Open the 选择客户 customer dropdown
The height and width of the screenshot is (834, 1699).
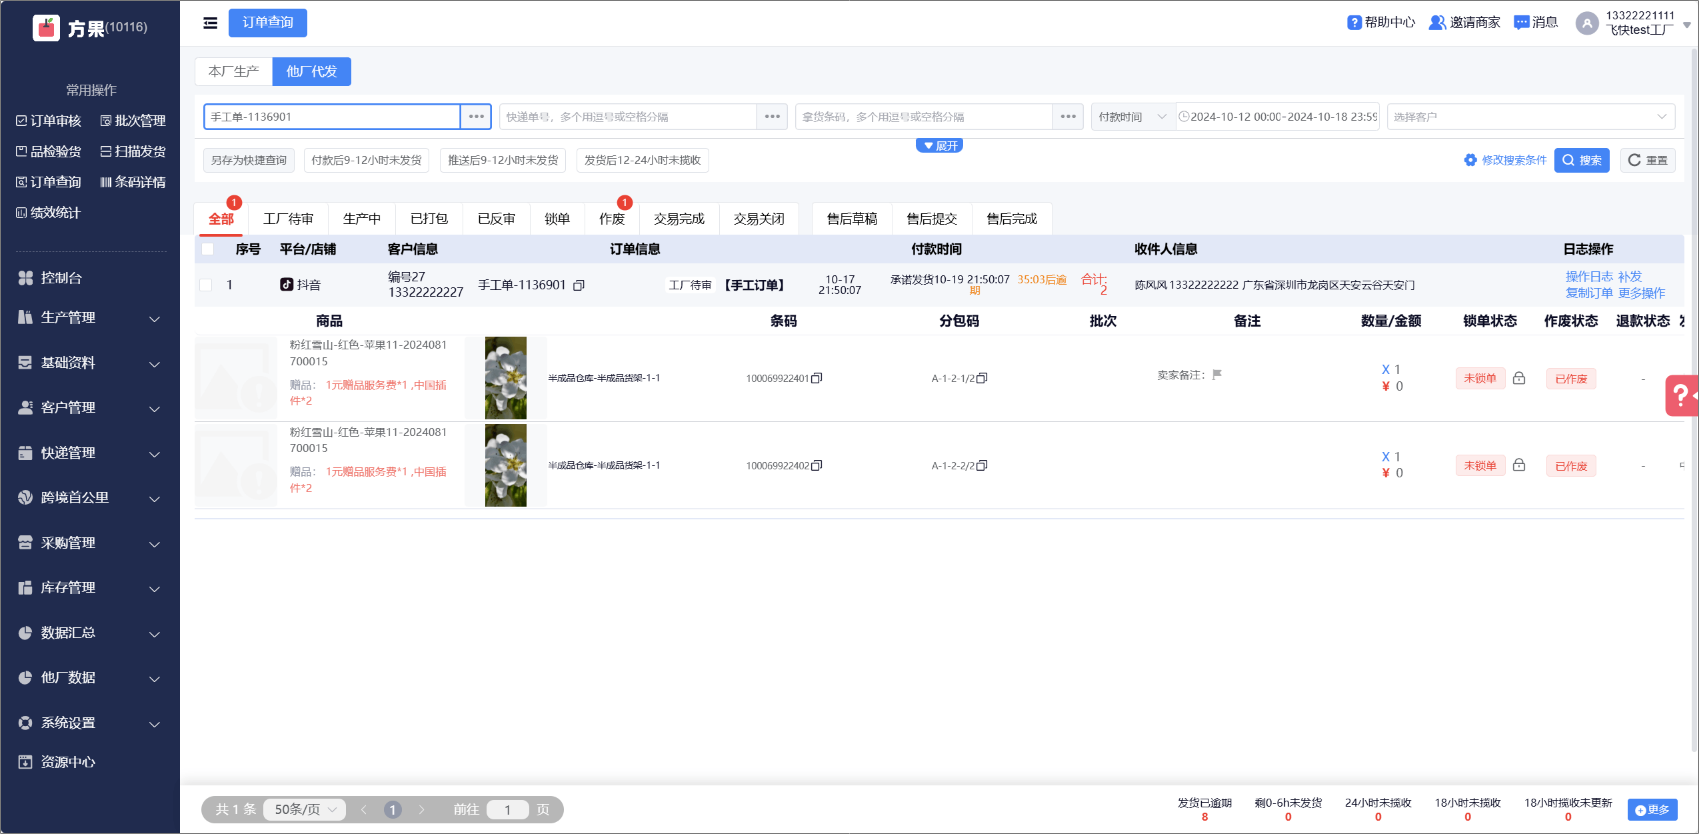[x=1530, y=117]
